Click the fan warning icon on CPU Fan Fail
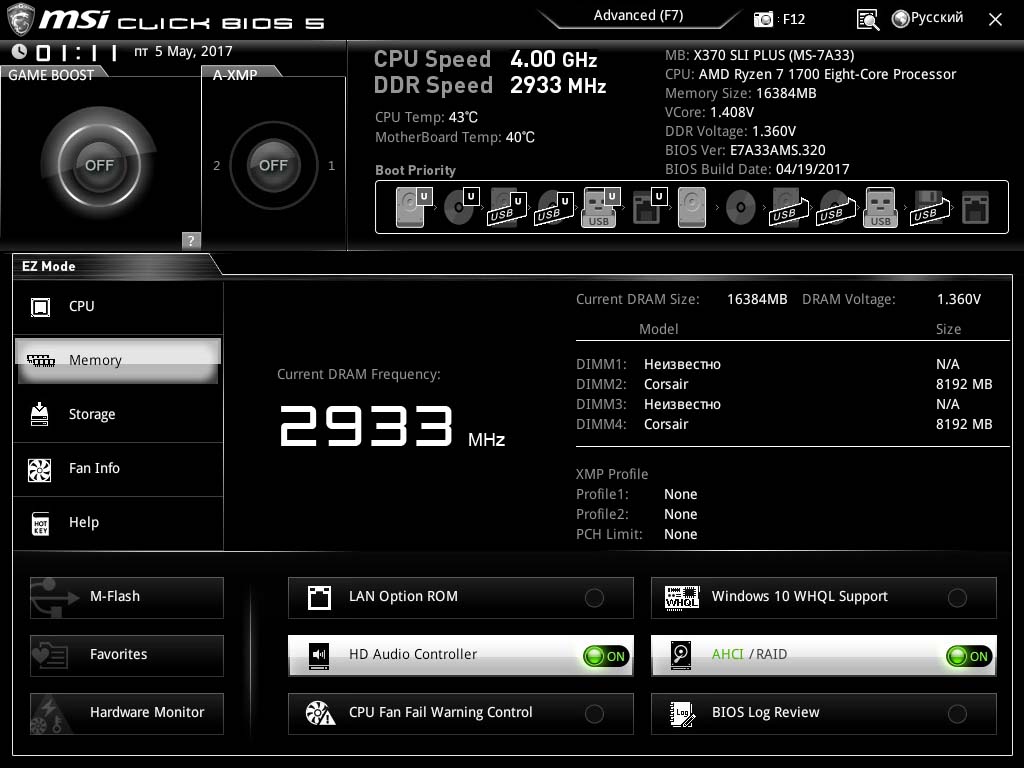The image size is (1024, 768). (320, 713)
